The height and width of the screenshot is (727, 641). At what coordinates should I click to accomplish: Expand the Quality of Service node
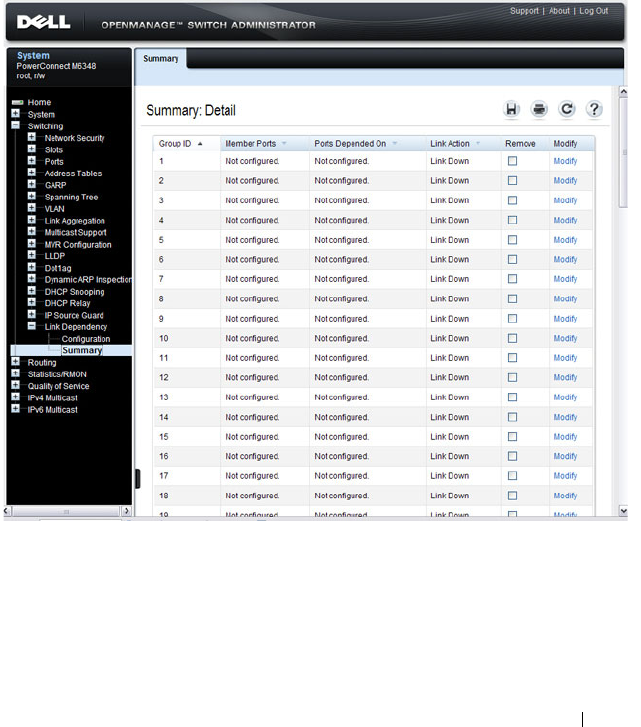[15, 385]
